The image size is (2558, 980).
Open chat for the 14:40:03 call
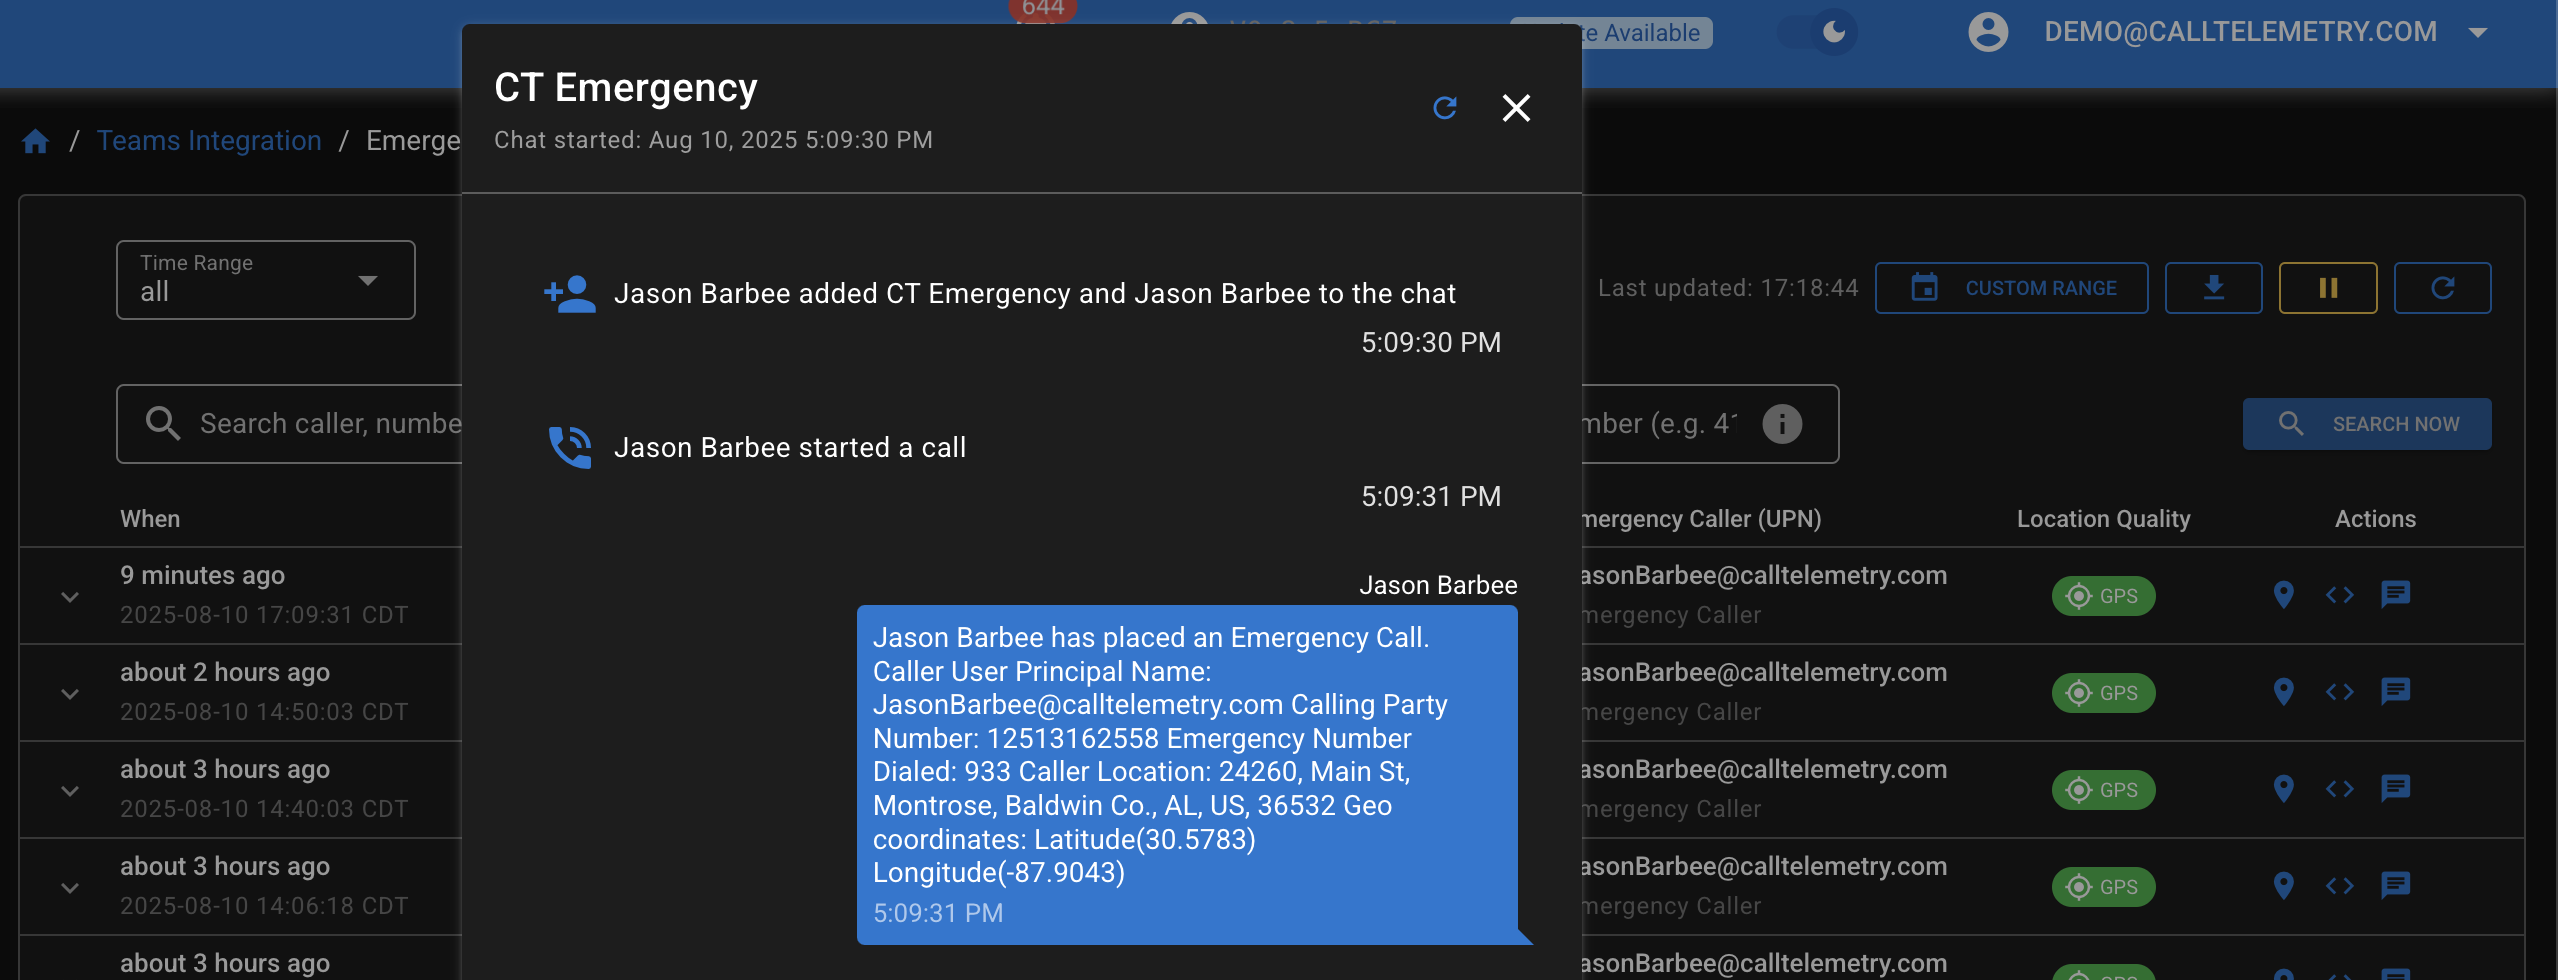tap(2395, 789)
